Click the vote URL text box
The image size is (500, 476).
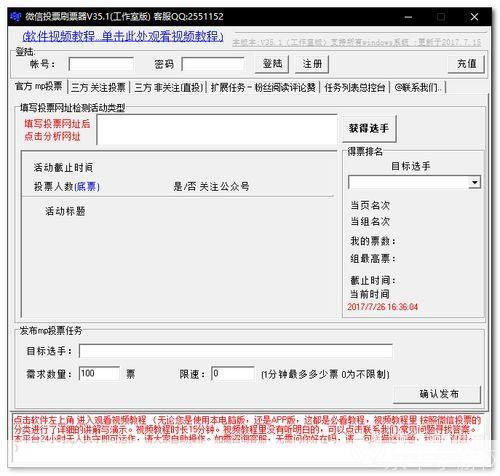click(x=217, y=130)
